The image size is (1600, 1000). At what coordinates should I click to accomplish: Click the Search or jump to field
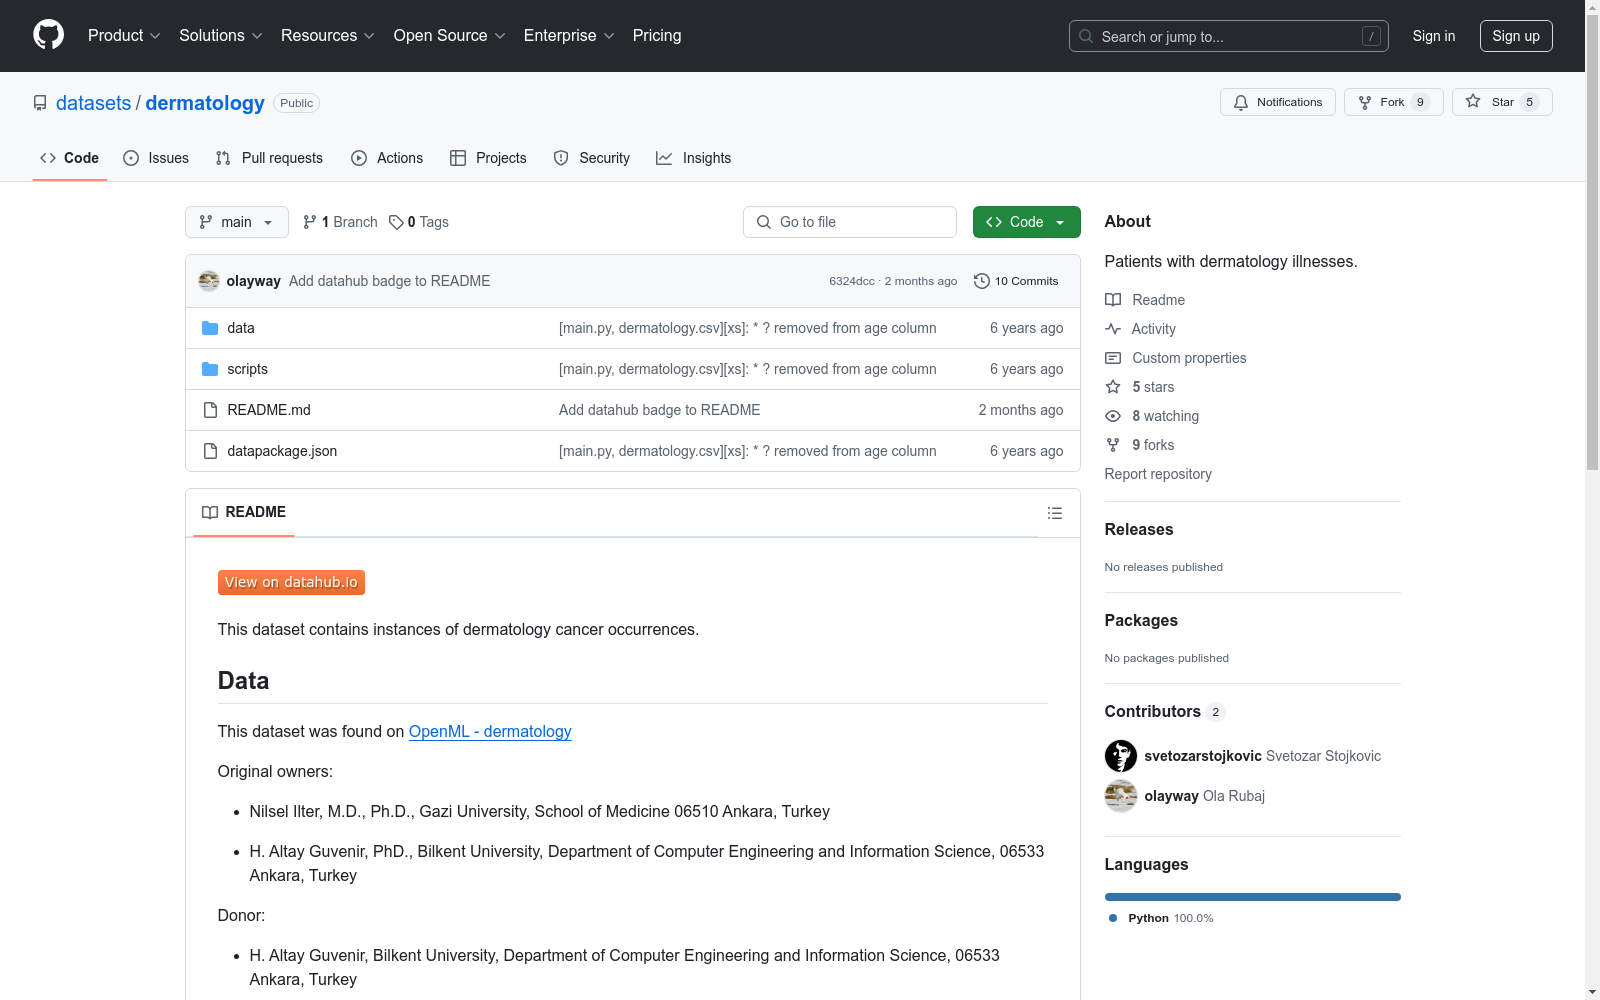click(x=1229, y=36)
